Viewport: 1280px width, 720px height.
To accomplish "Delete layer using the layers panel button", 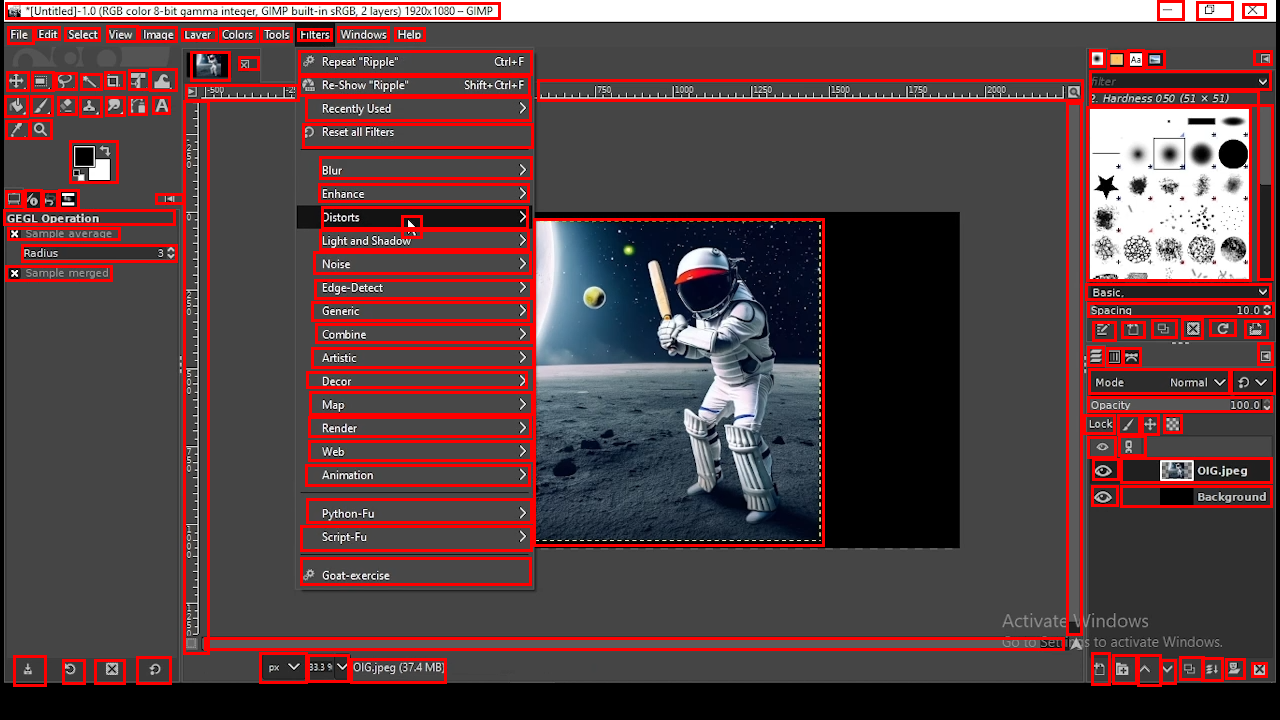I will coord(1259,670).
